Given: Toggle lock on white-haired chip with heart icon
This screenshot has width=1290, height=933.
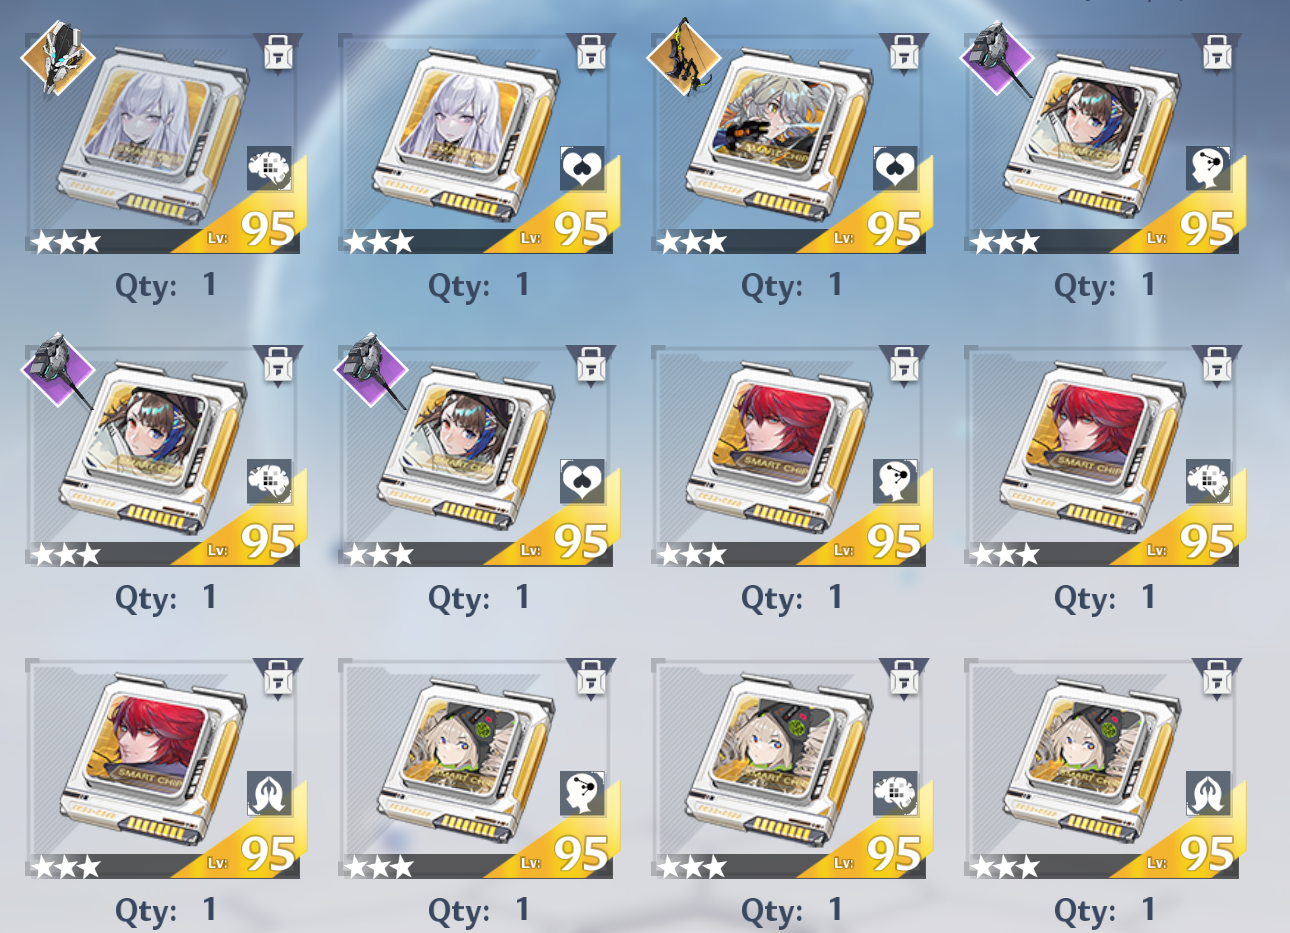Looking at the screenshot, I should pos(591,53).
